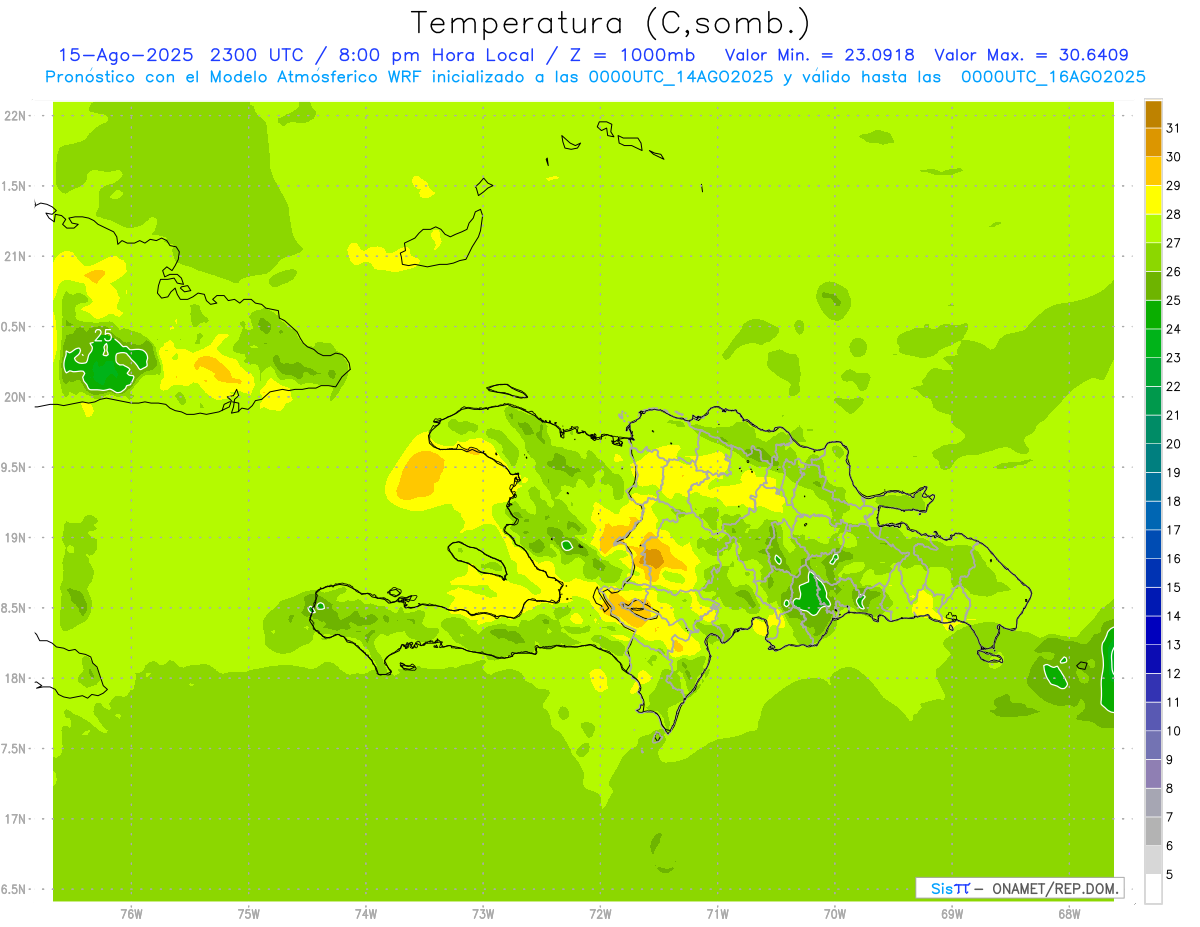Screen dimensions: 1200x927
Task: Click legend value '15'
Action: pos(1174,587)
